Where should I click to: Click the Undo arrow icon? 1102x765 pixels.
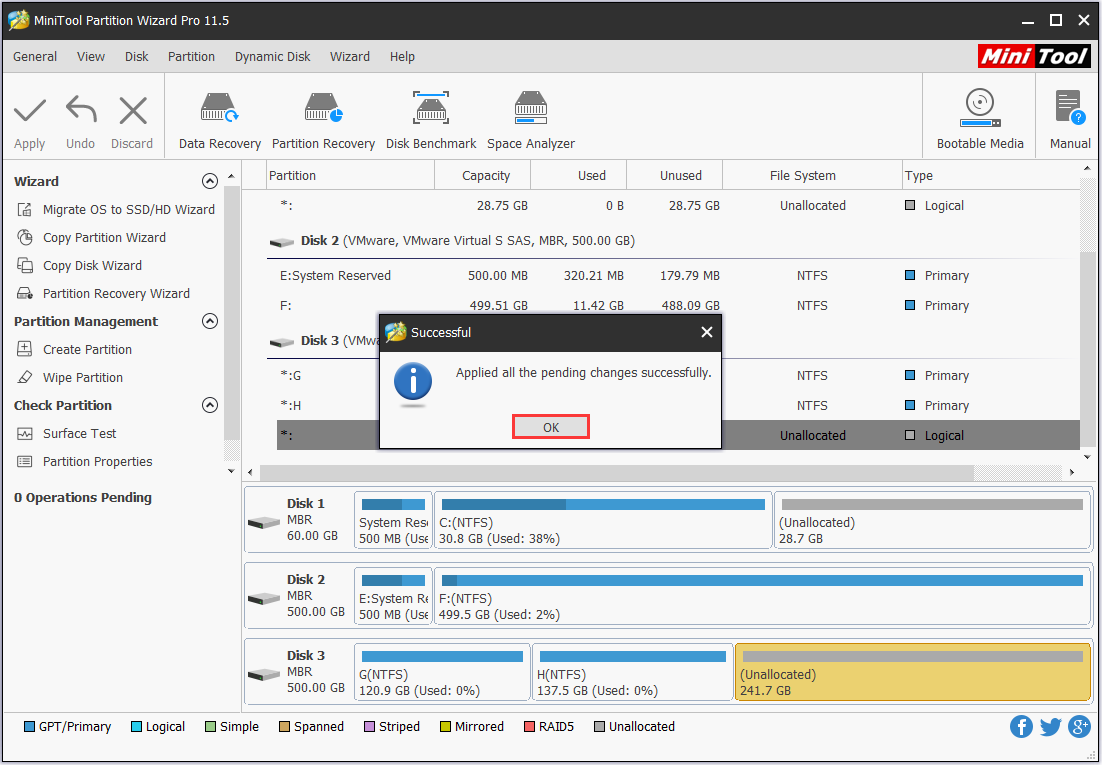point(81,111)
